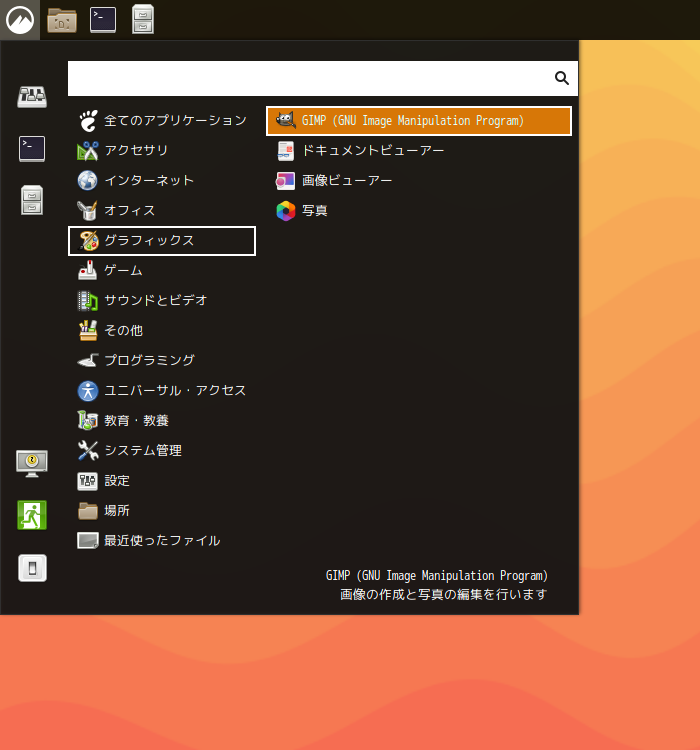Open the main menu mountain logo button

[x=20, y=20]
